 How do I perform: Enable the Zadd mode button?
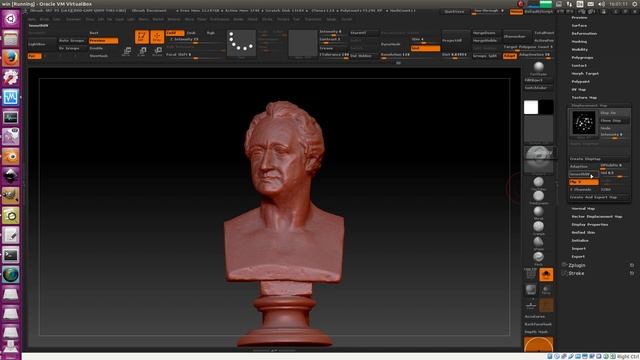175,33
